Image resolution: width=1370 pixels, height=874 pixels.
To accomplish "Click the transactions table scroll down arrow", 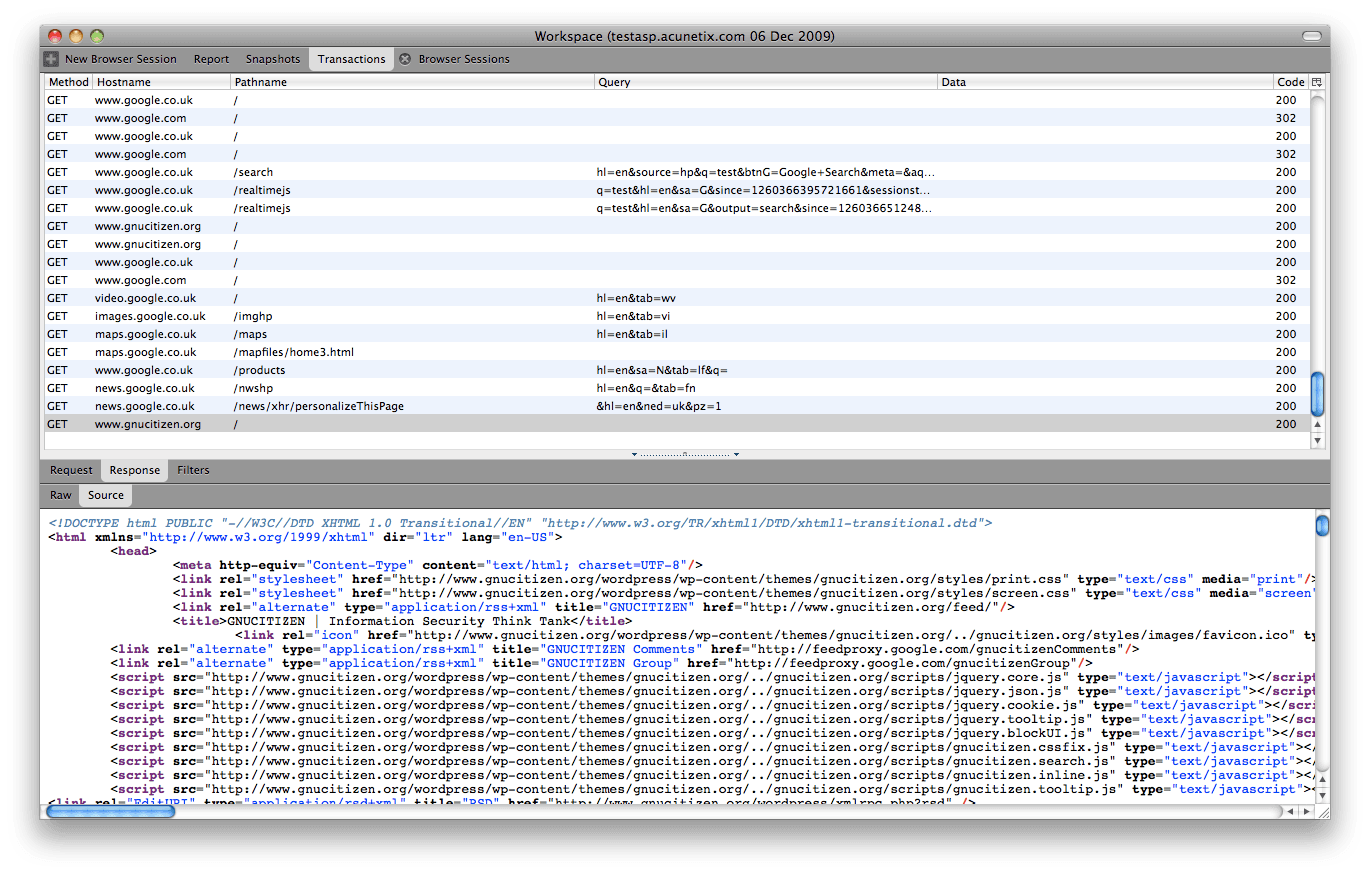I will pos(1317,440).
